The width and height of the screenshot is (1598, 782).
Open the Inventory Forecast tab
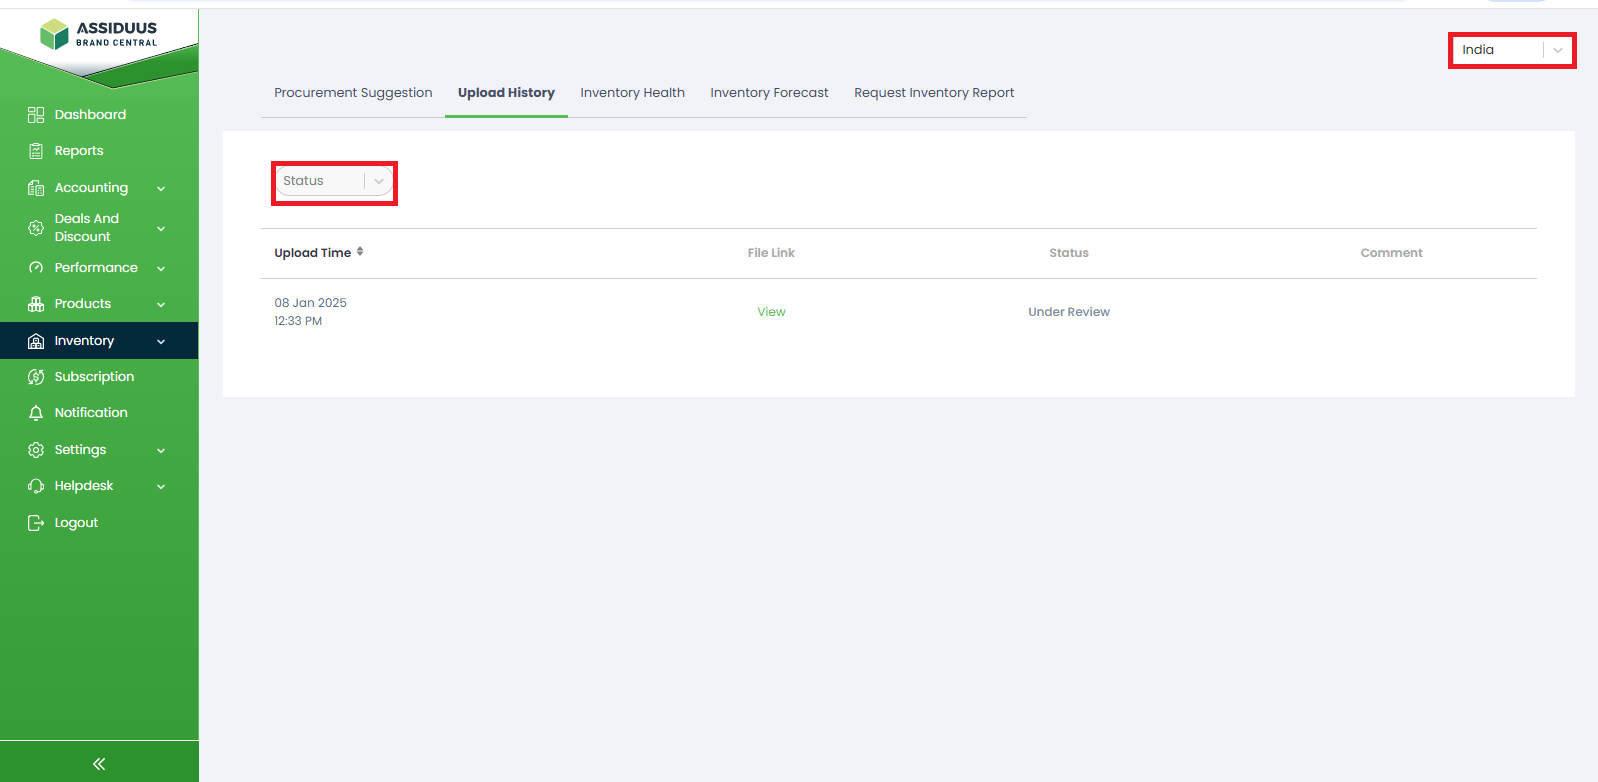[769, 93]
